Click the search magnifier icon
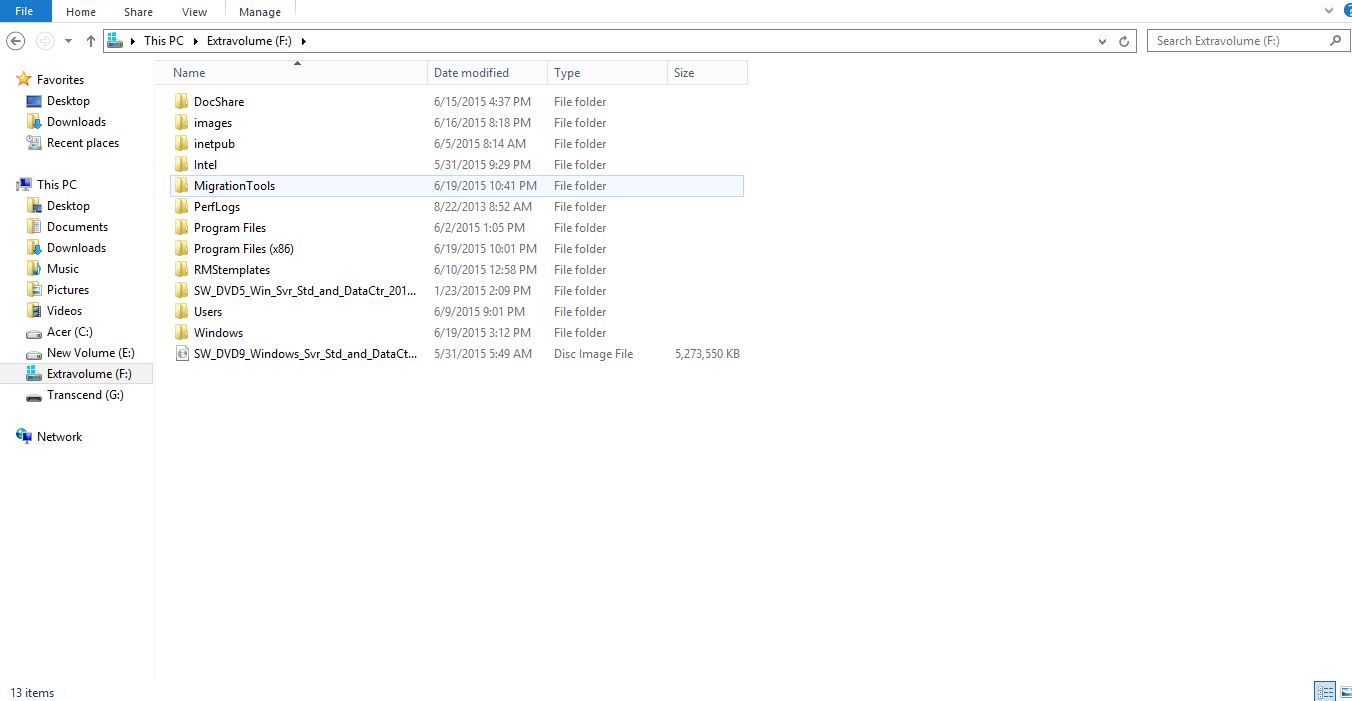Image resolution: width=1352 pixels, height=701 pixels. click(x=1335, y=41)
